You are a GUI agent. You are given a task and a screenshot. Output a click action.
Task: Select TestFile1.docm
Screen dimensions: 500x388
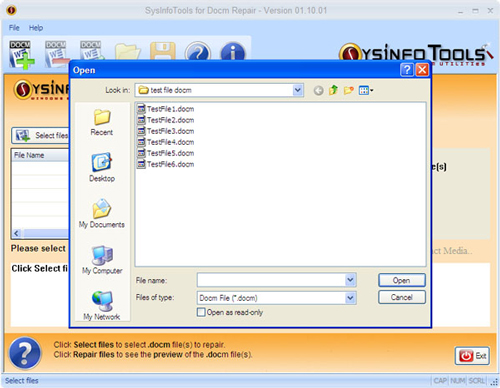166,109
